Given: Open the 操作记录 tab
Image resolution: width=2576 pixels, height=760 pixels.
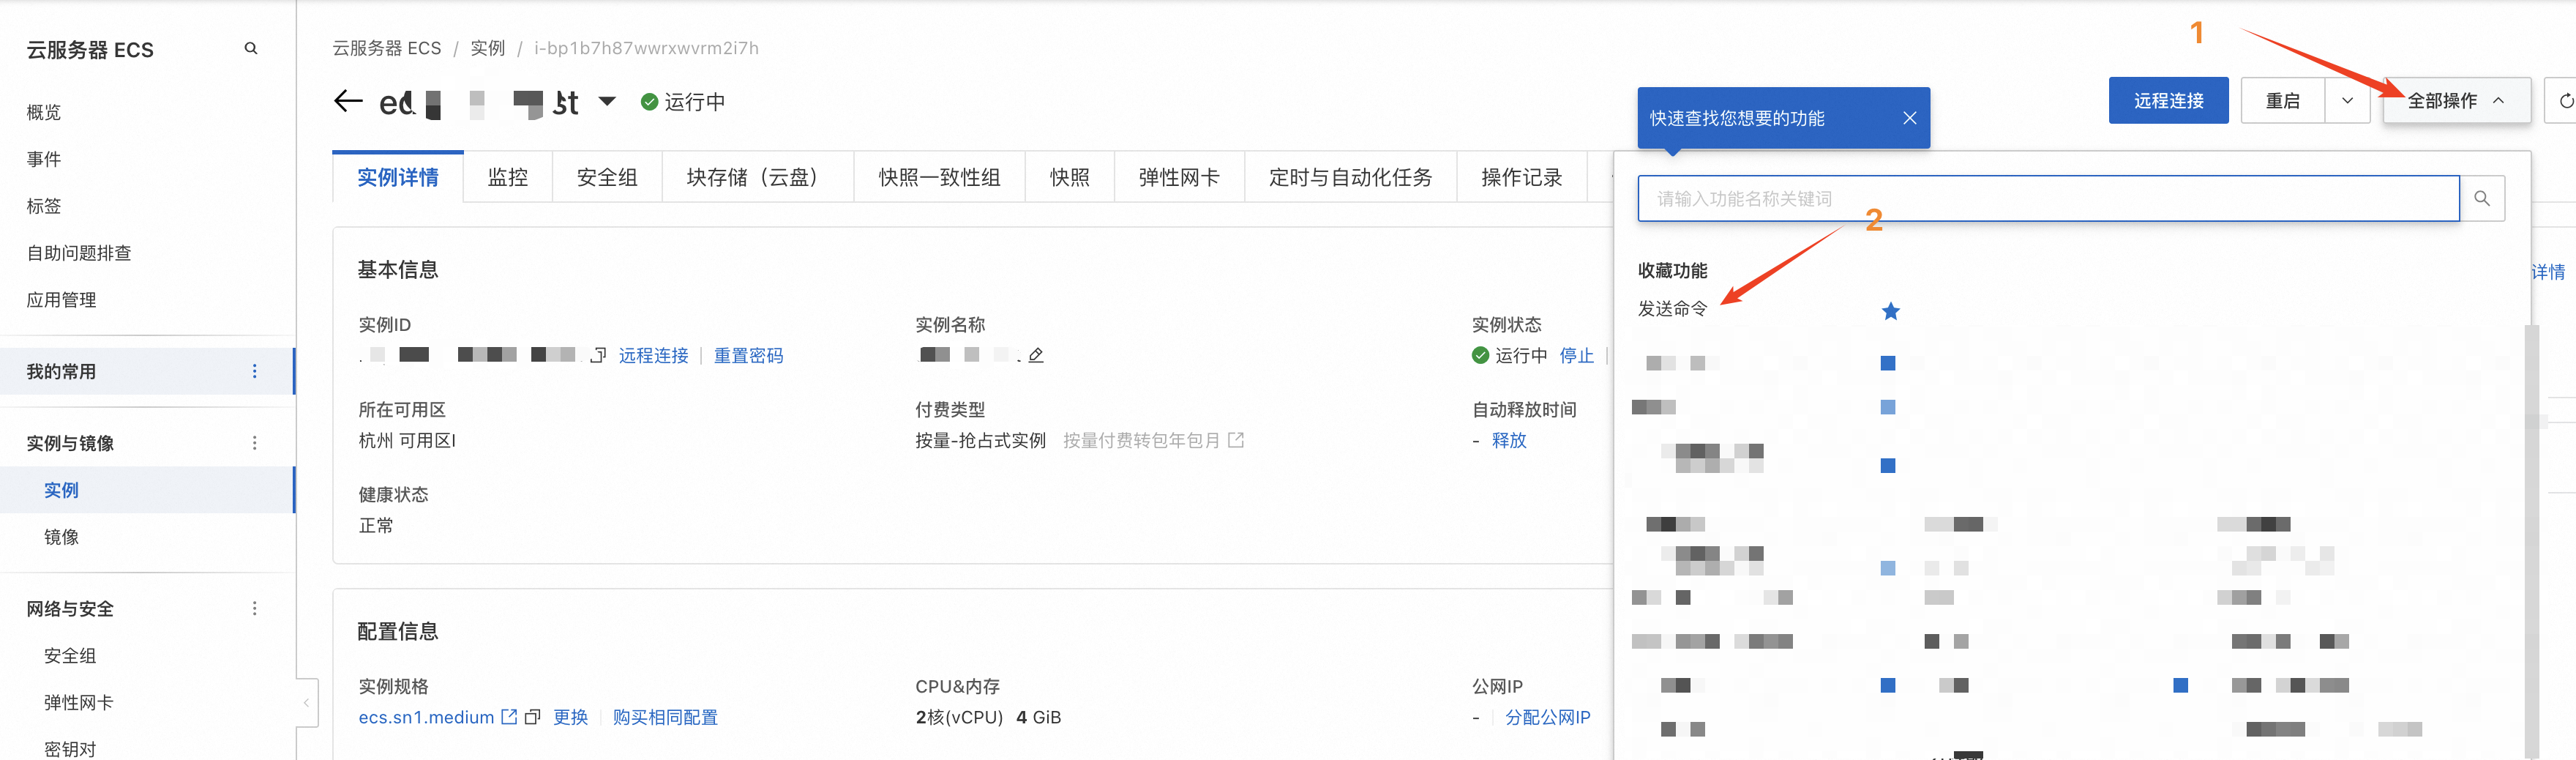Looking at the screenshot, I should point(1521,177).
